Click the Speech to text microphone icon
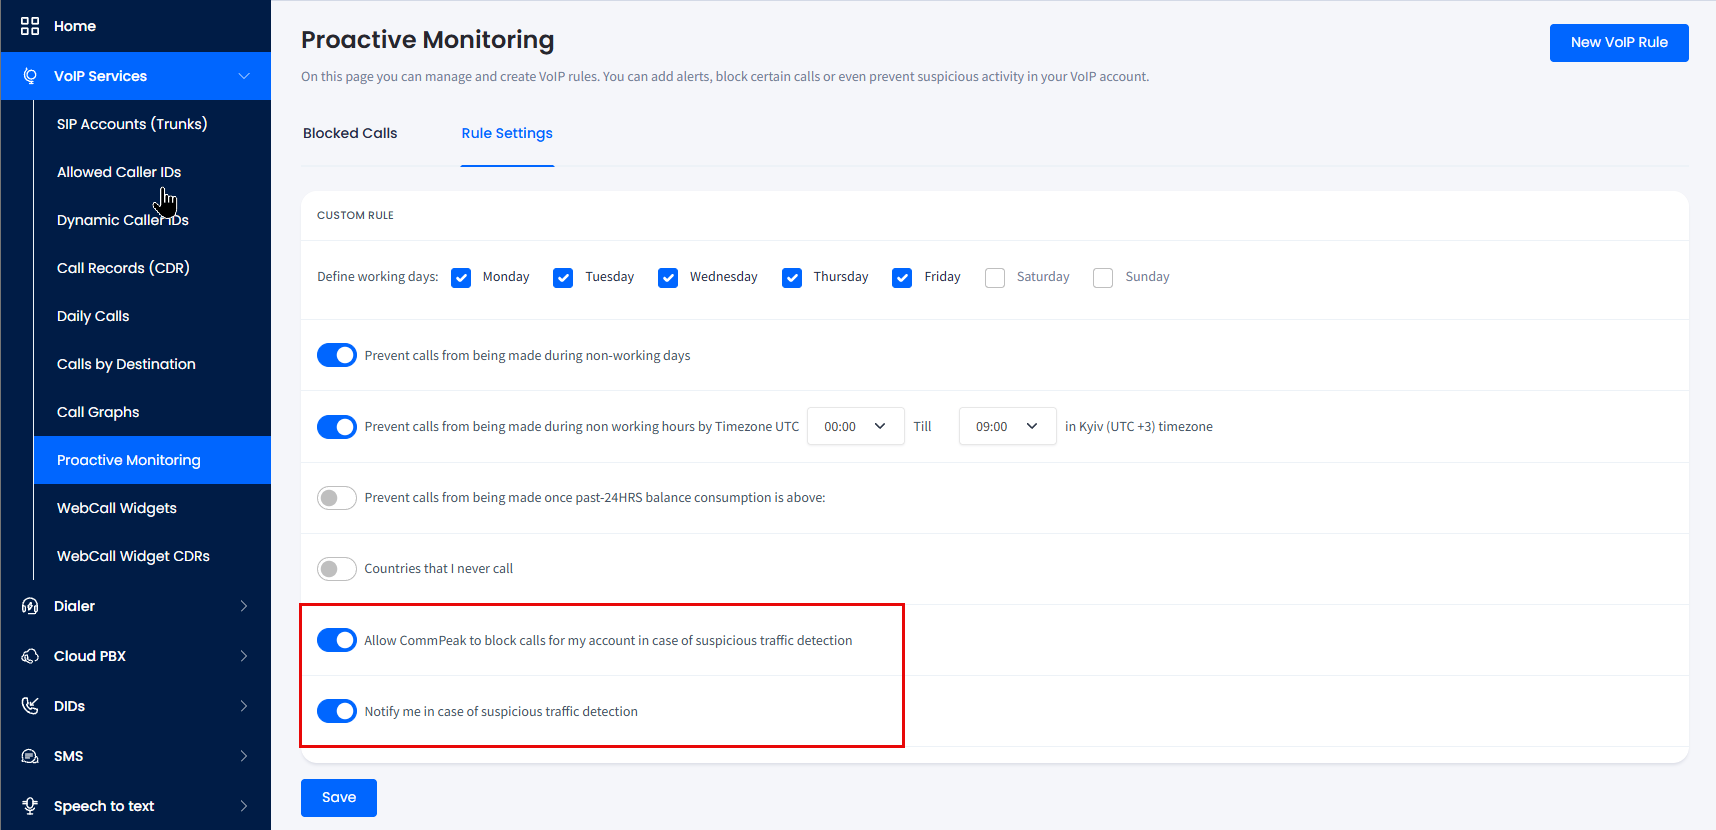The height and width of the screenshot is (830, 1716). (x=30, y=806)
